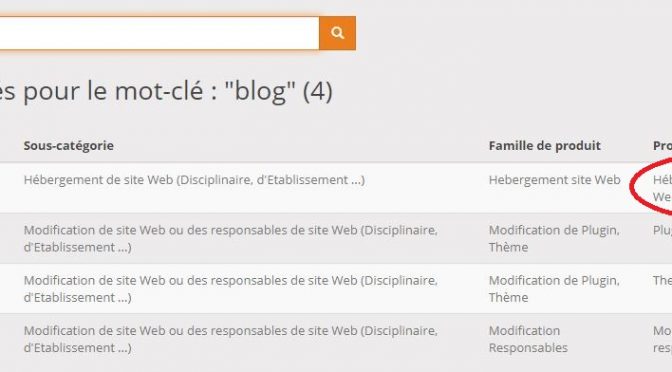Click the partially visible Produit column header
This screenshot has height=372, width=672.
click(x=662, y=146)
